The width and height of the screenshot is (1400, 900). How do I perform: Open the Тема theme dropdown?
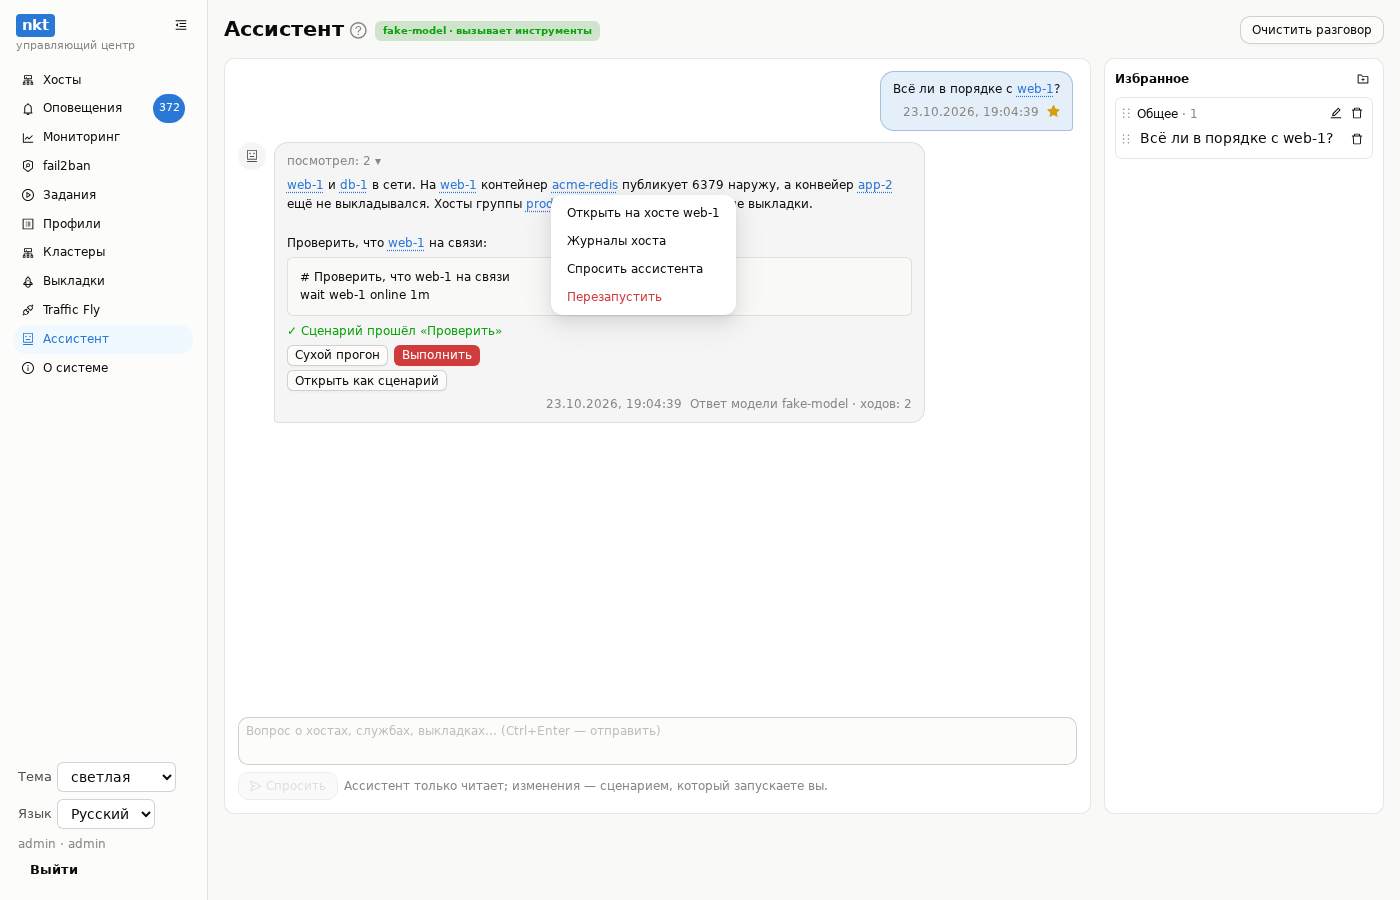(x=116, y=777)
